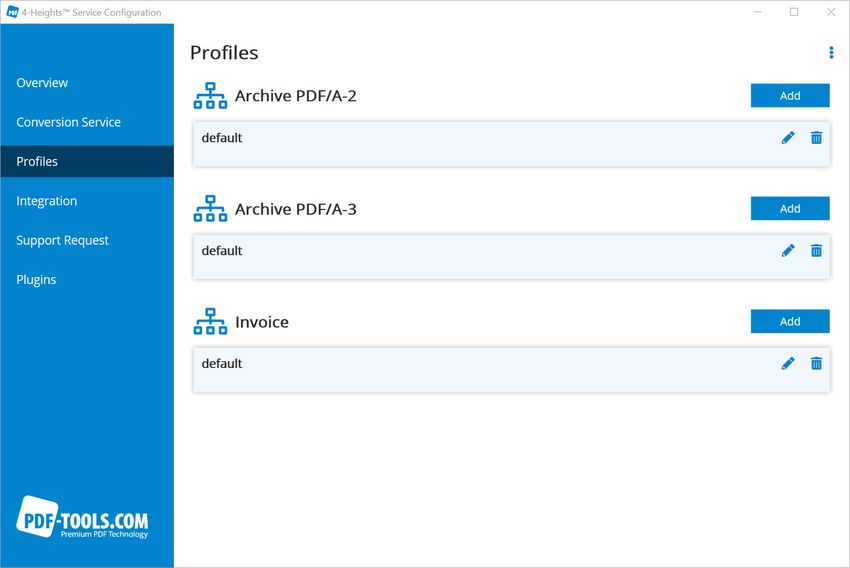Open the three-dot options menu

click(831, 53)
